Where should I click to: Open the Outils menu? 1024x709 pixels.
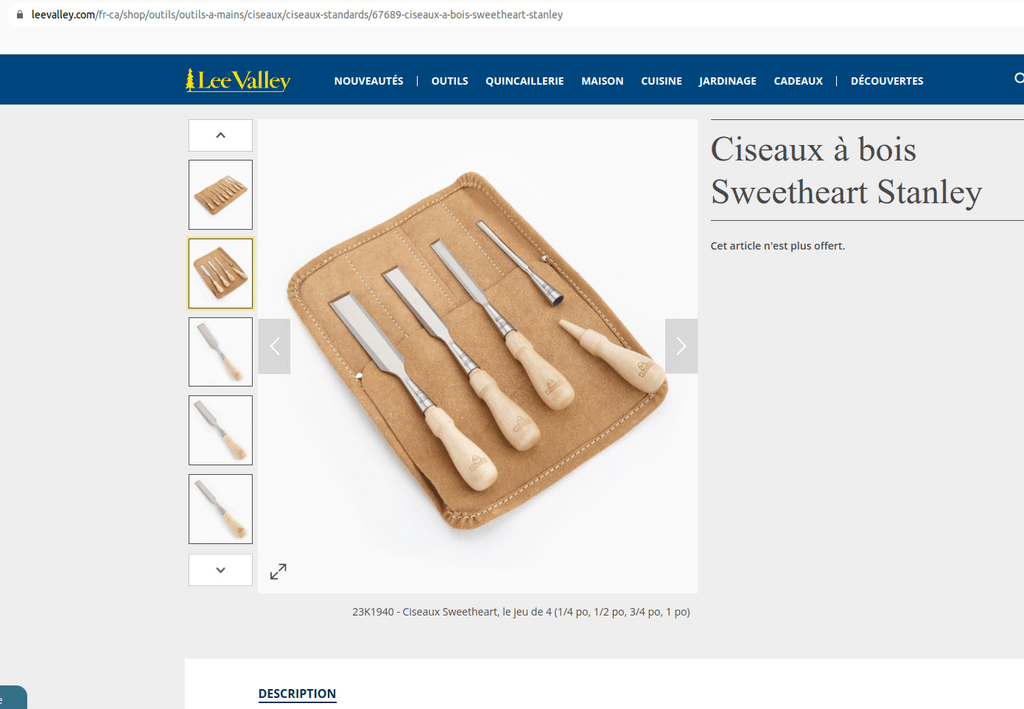click(x=450, y=81)
